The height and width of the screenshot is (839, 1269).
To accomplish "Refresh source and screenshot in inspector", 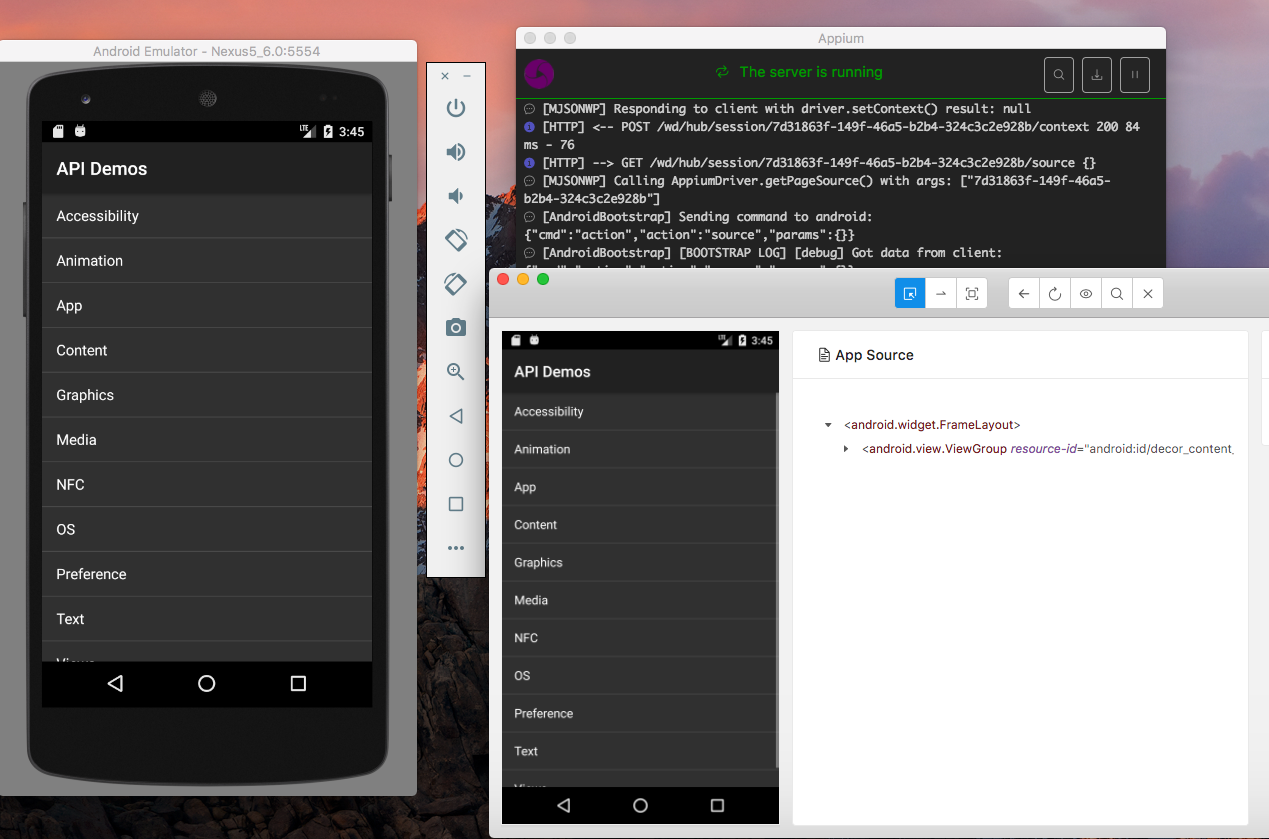I will (x=1055, y=294).
